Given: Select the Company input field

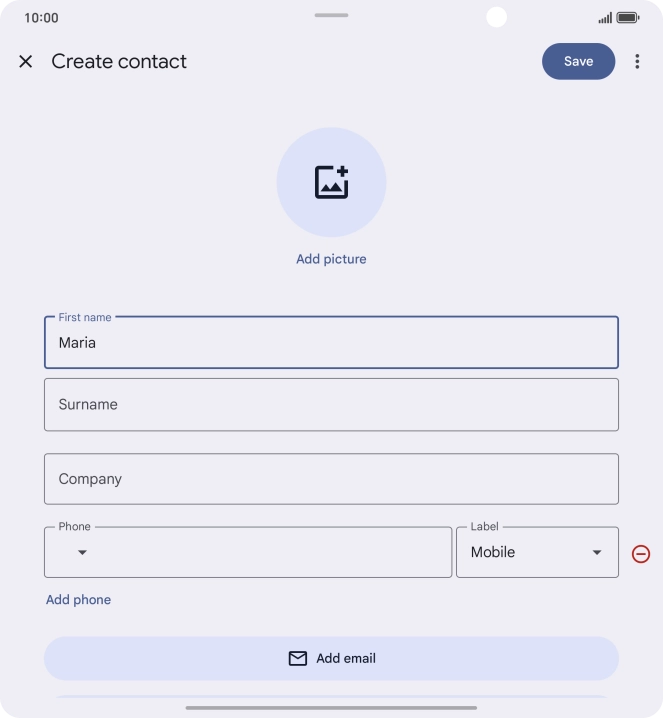Looking at the screenshot, I should (331, 479).
